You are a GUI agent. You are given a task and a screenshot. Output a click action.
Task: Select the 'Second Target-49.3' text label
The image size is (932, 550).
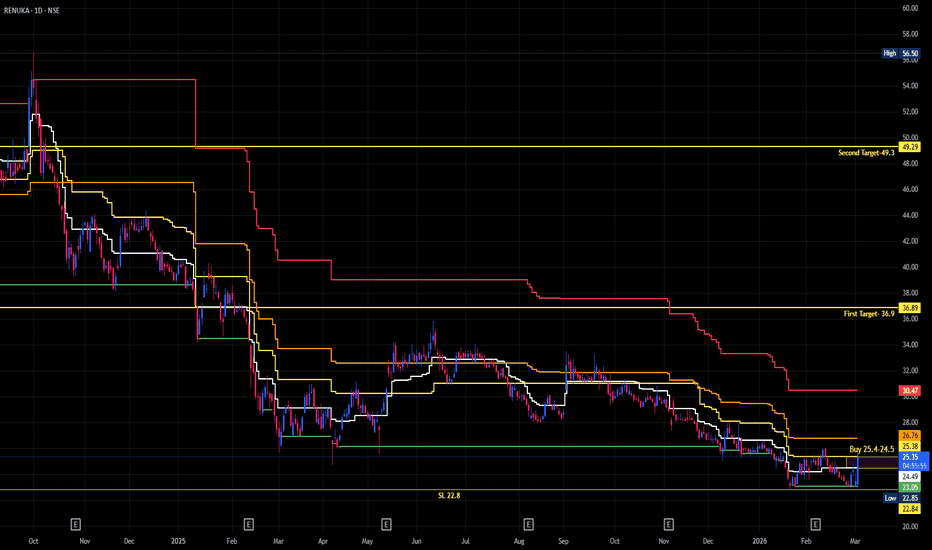tap(866, 153)
